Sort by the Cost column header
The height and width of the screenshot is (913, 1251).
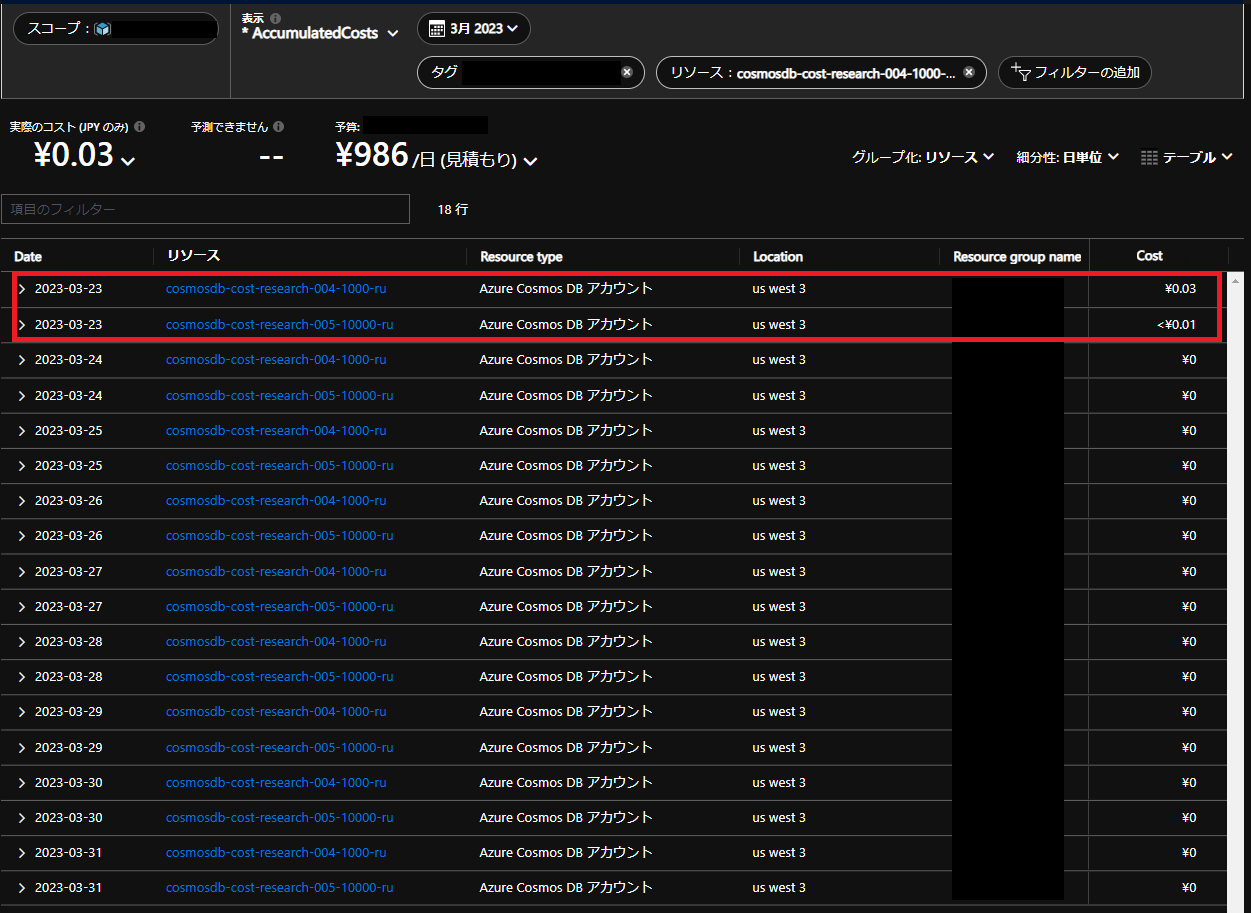pyautogui.click(x=1149, y=256)
